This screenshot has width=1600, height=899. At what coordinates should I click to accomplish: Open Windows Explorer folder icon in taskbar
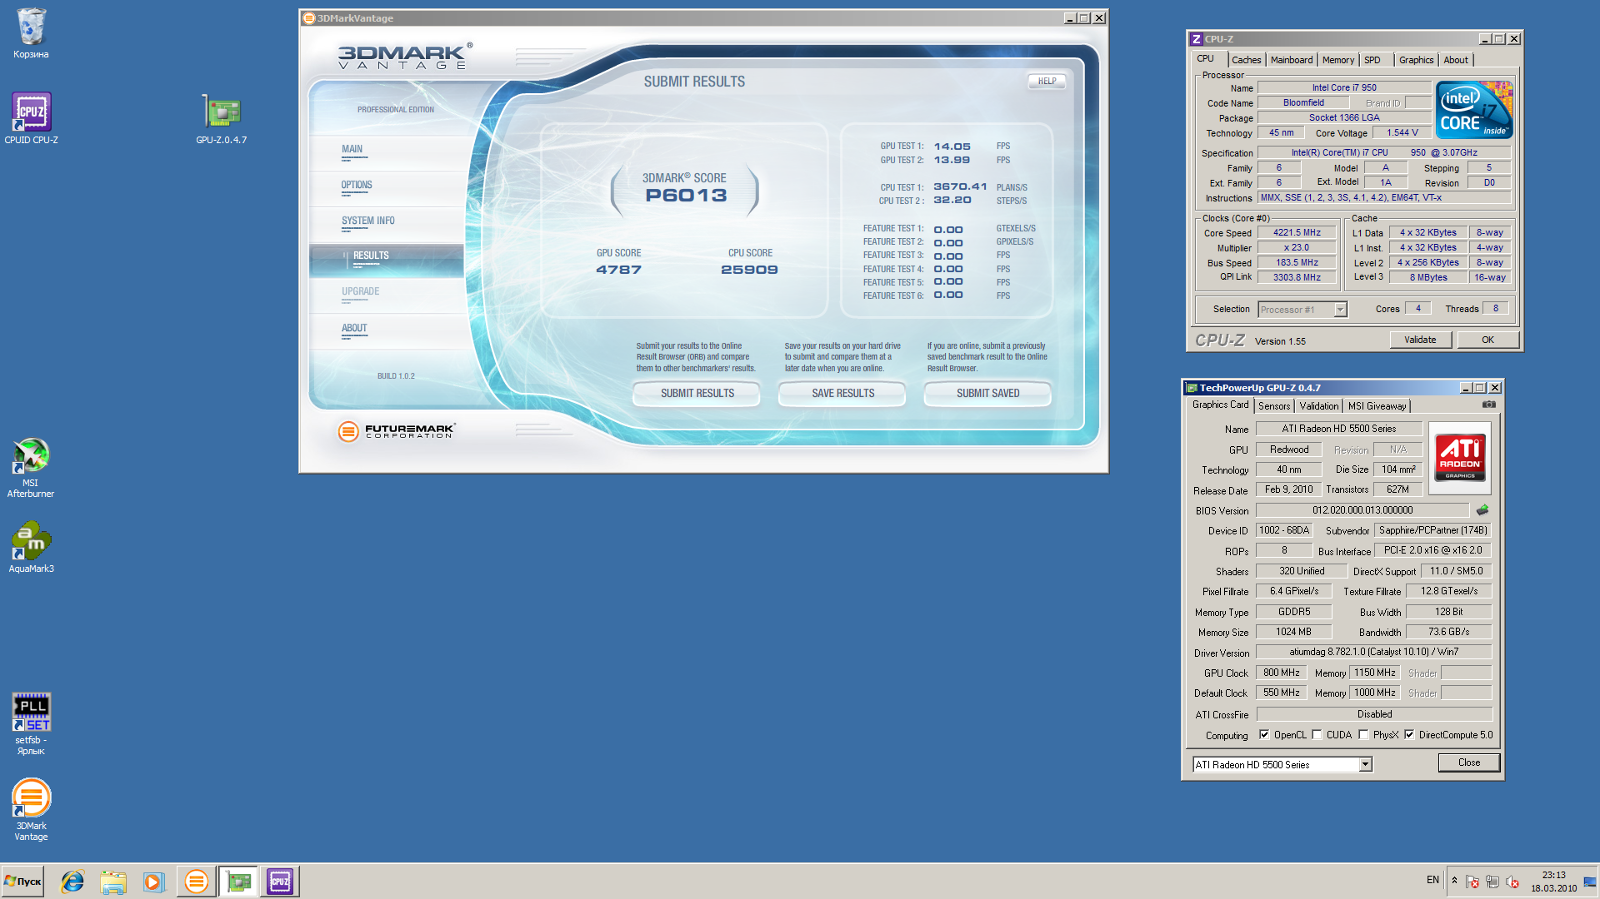click(113, 881)
